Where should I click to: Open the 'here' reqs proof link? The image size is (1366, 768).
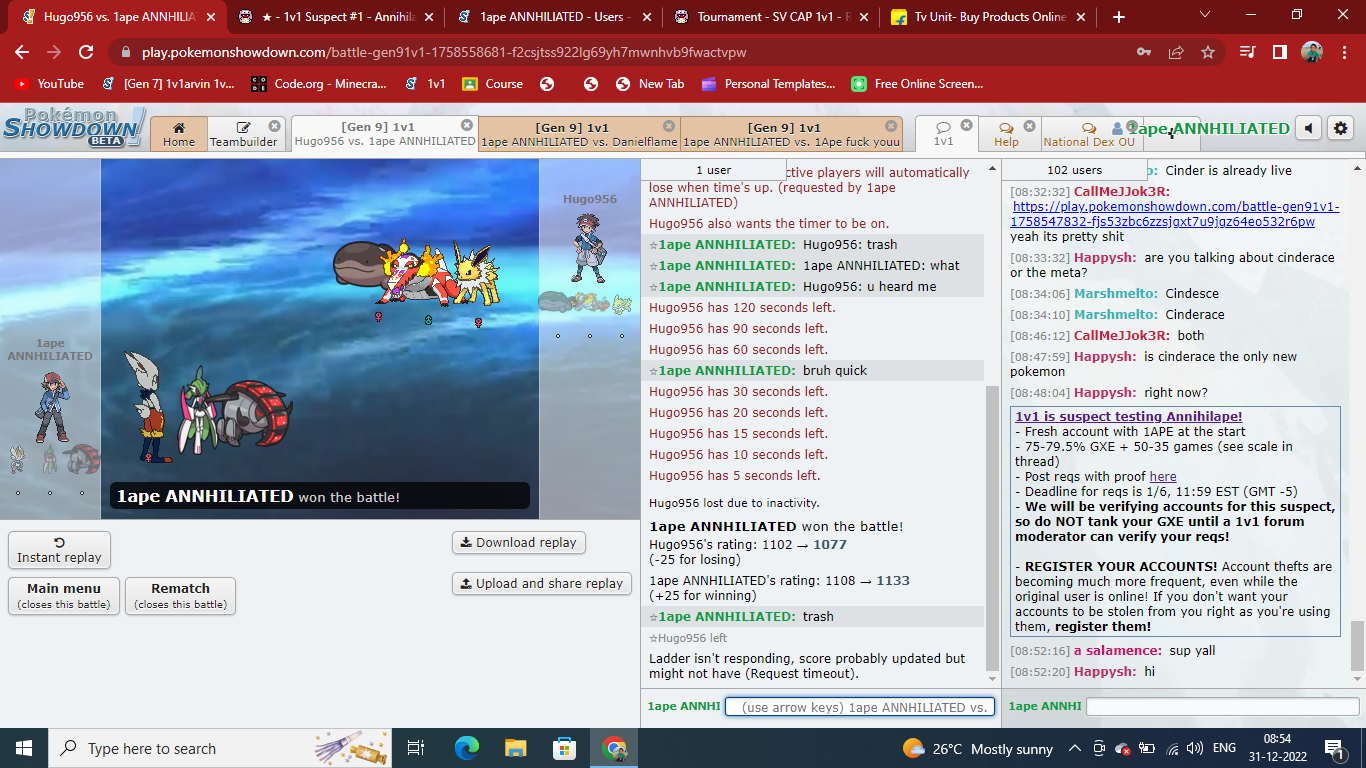tap(1162, 476)
